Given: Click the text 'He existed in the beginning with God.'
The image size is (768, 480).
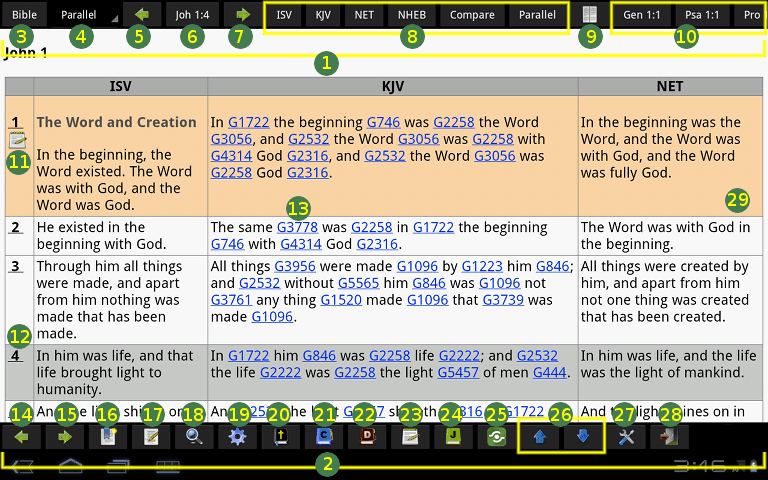Looking at the screenshot, I should (x=101, y=236).
